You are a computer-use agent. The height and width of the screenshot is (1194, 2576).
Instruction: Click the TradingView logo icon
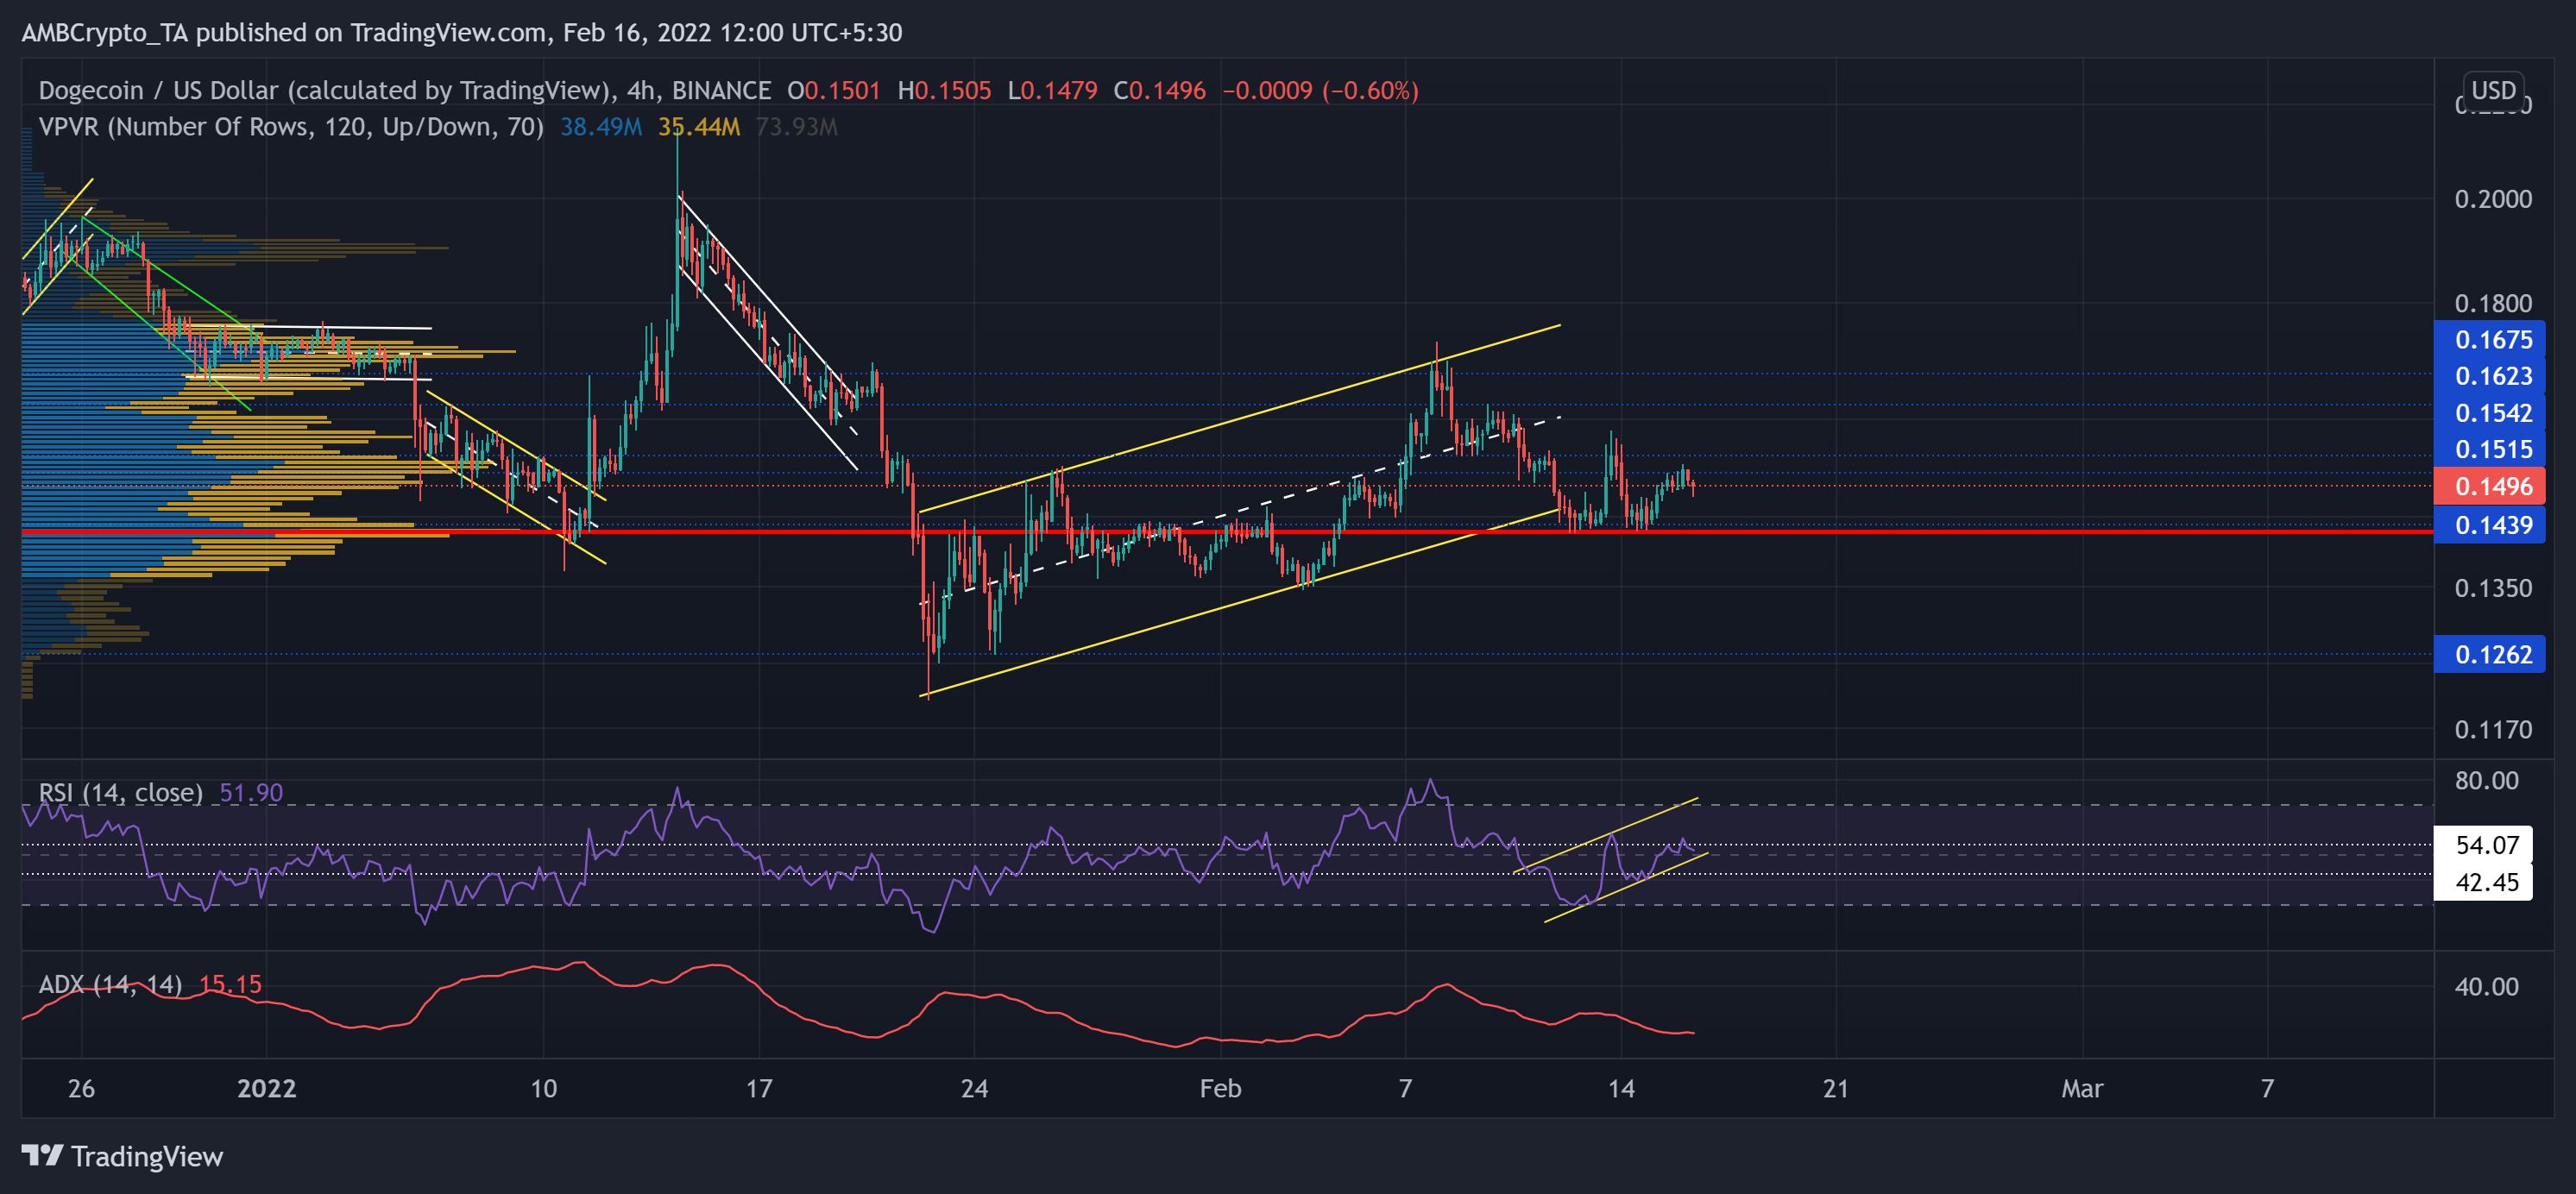click(x=42, y=1156)
